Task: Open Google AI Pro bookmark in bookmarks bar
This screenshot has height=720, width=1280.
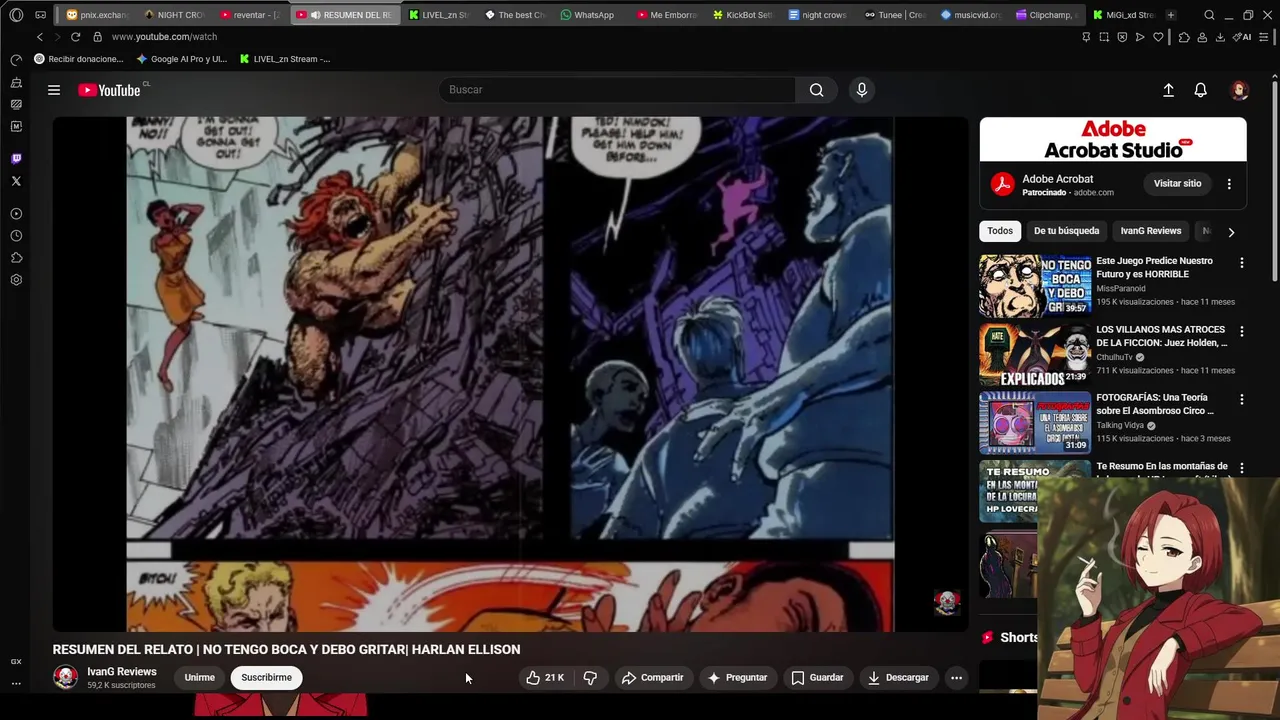Action: click(x=181, y=59)
